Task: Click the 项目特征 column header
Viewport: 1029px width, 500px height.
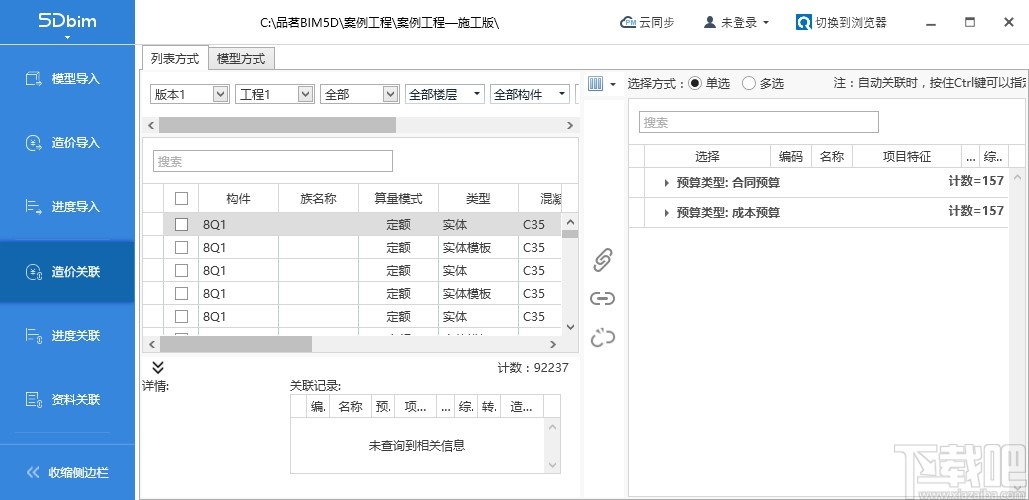Action: [907, 156]
